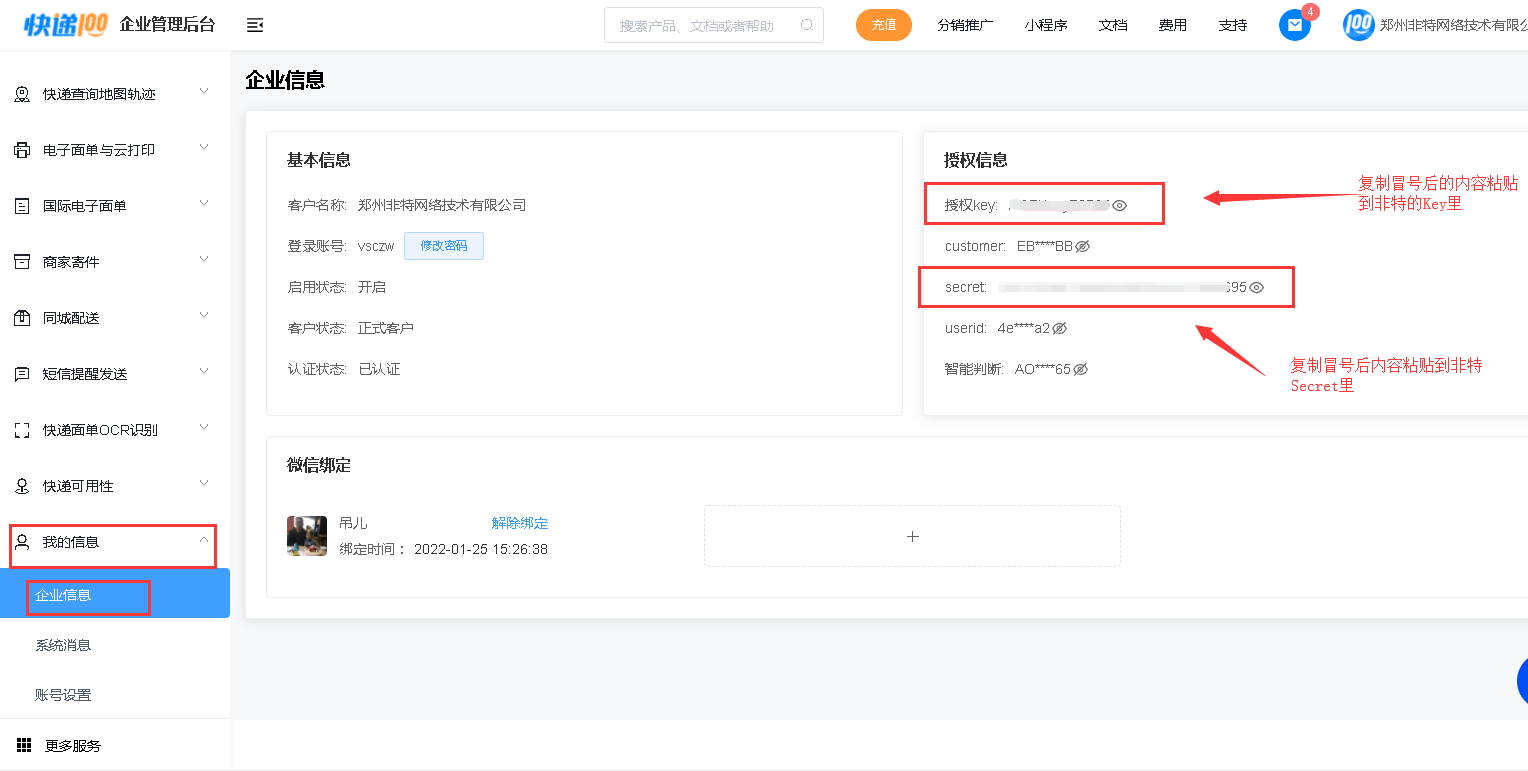Click the 更多服务 grid icon
1528x771 pixels.
tap(24, 745)
